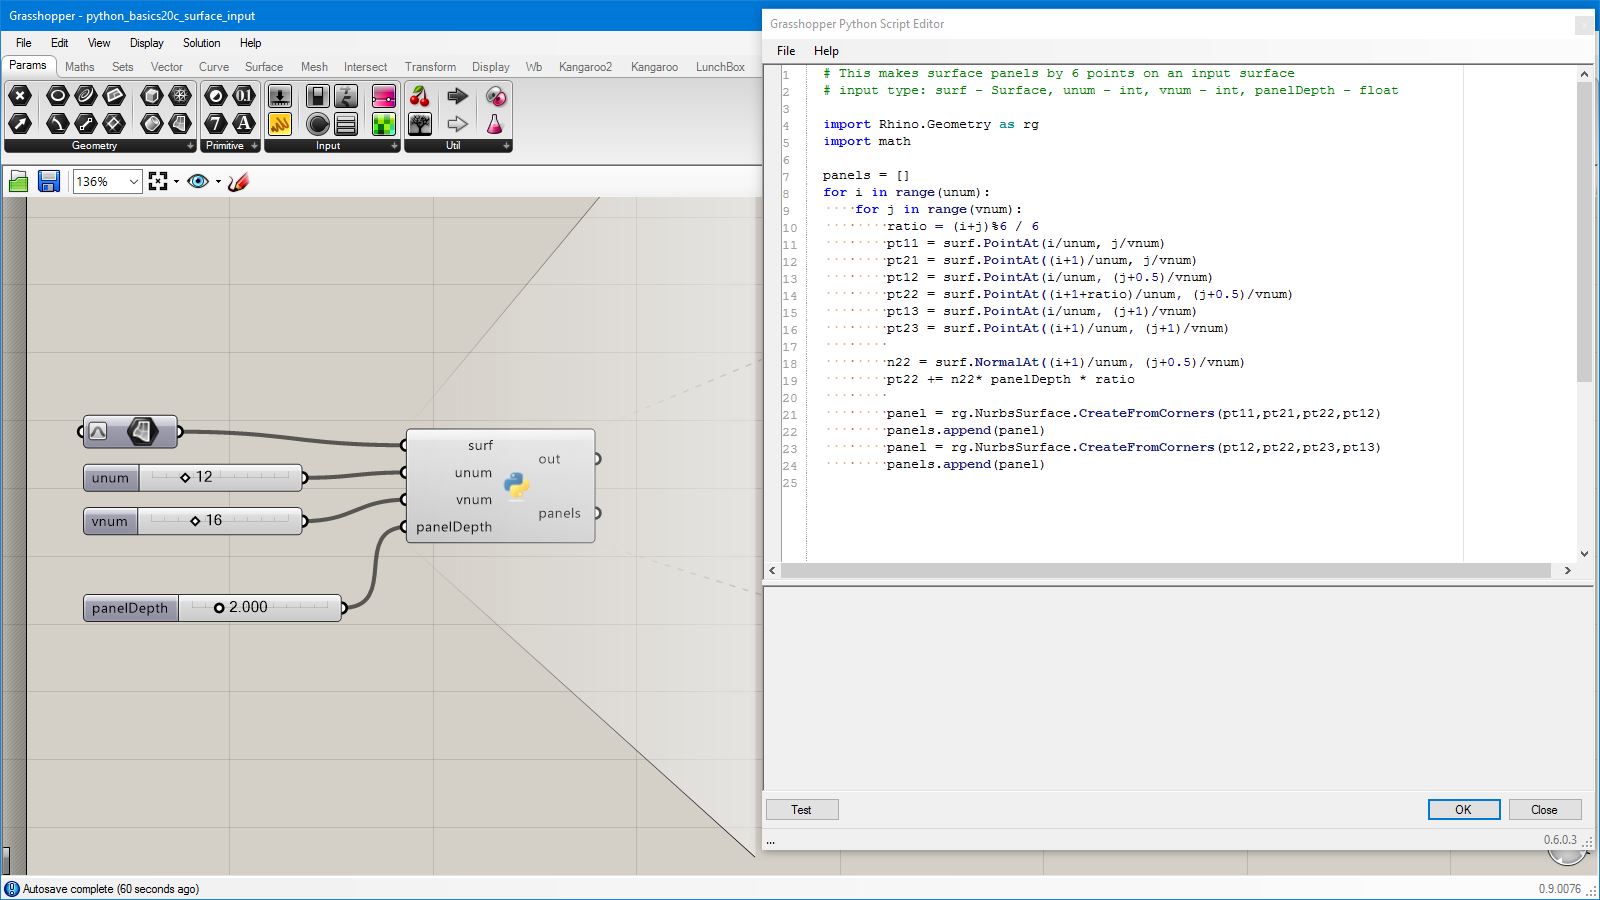The height and width of the screenshot is (900, 1600).
Task: Pick the 0.1 Number parameter icon
Action: (x=244, y=96)
